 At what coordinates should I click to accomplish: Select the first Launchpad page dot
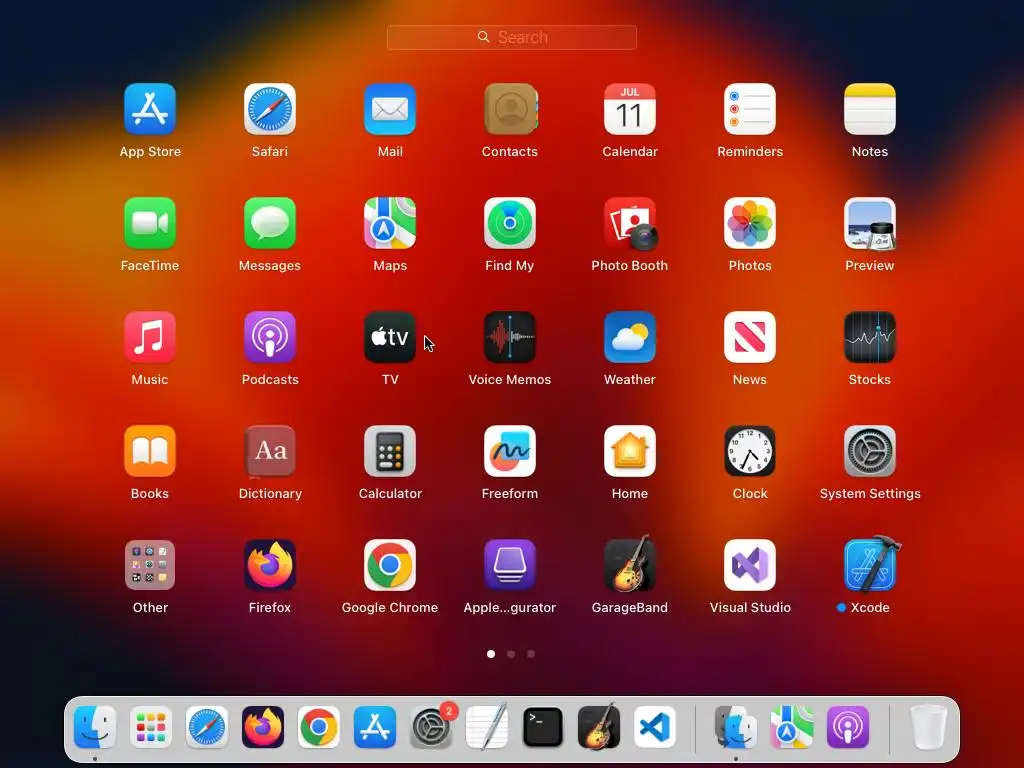tap(491, 654)
